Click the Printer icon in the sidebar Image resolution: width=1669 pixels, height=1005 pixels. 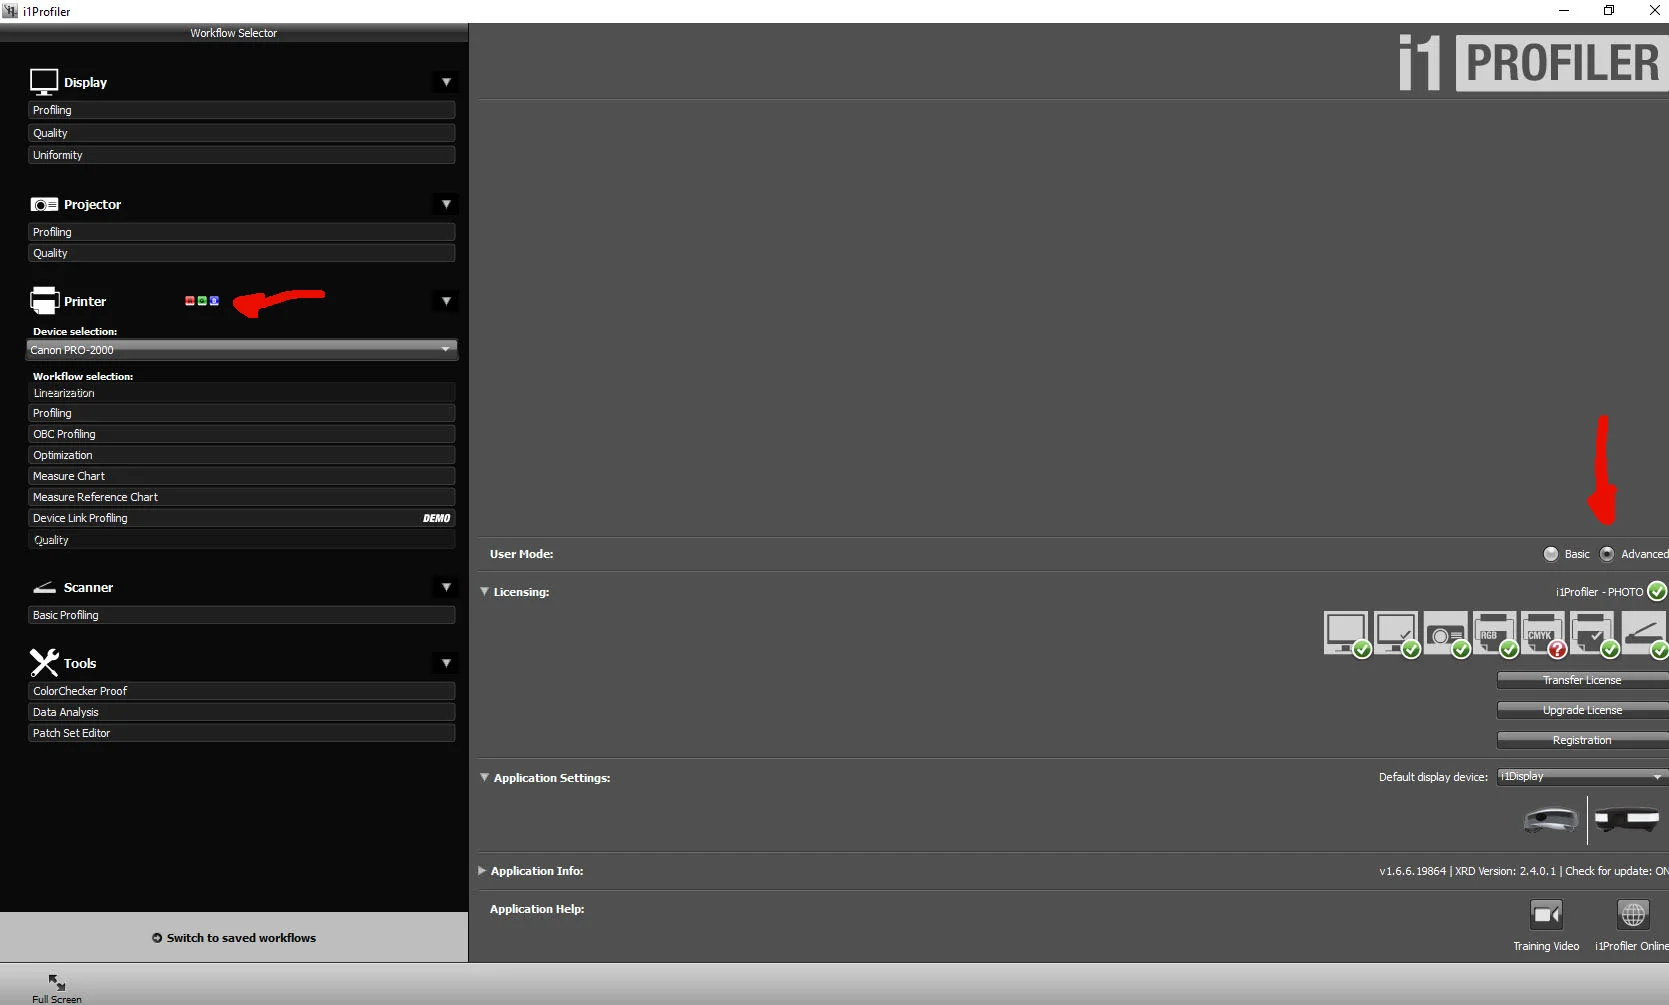coord(44,300)
